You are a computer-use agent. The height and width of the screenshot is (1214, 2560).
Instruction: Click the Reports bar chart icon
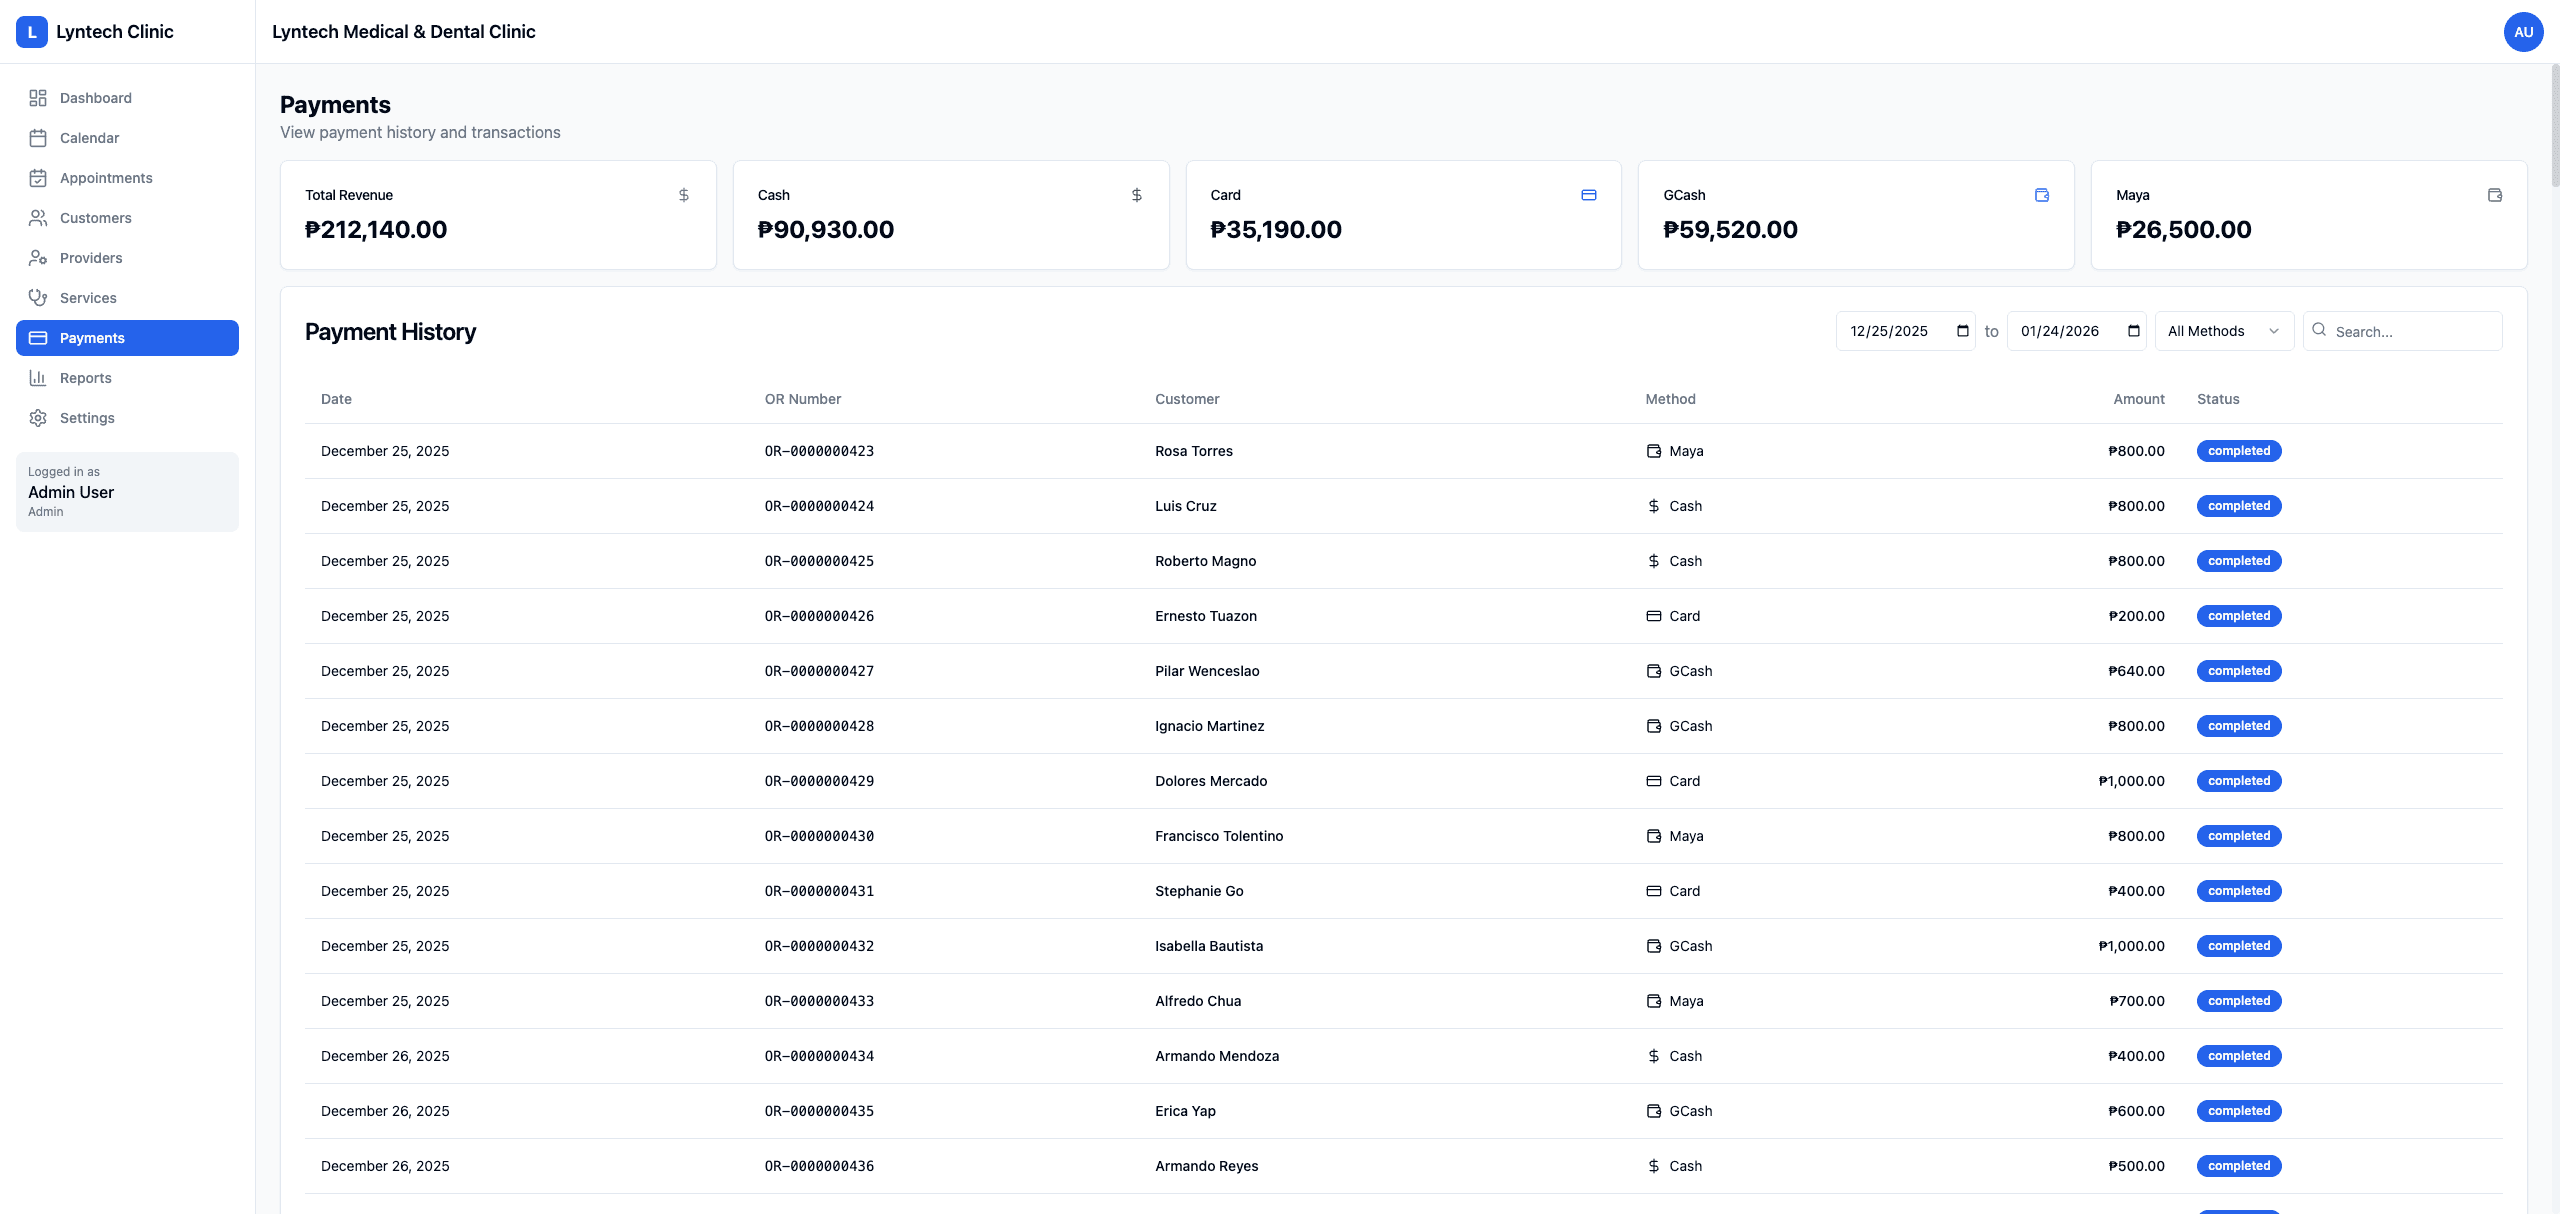pyautogui.click(x=38, y=378)
